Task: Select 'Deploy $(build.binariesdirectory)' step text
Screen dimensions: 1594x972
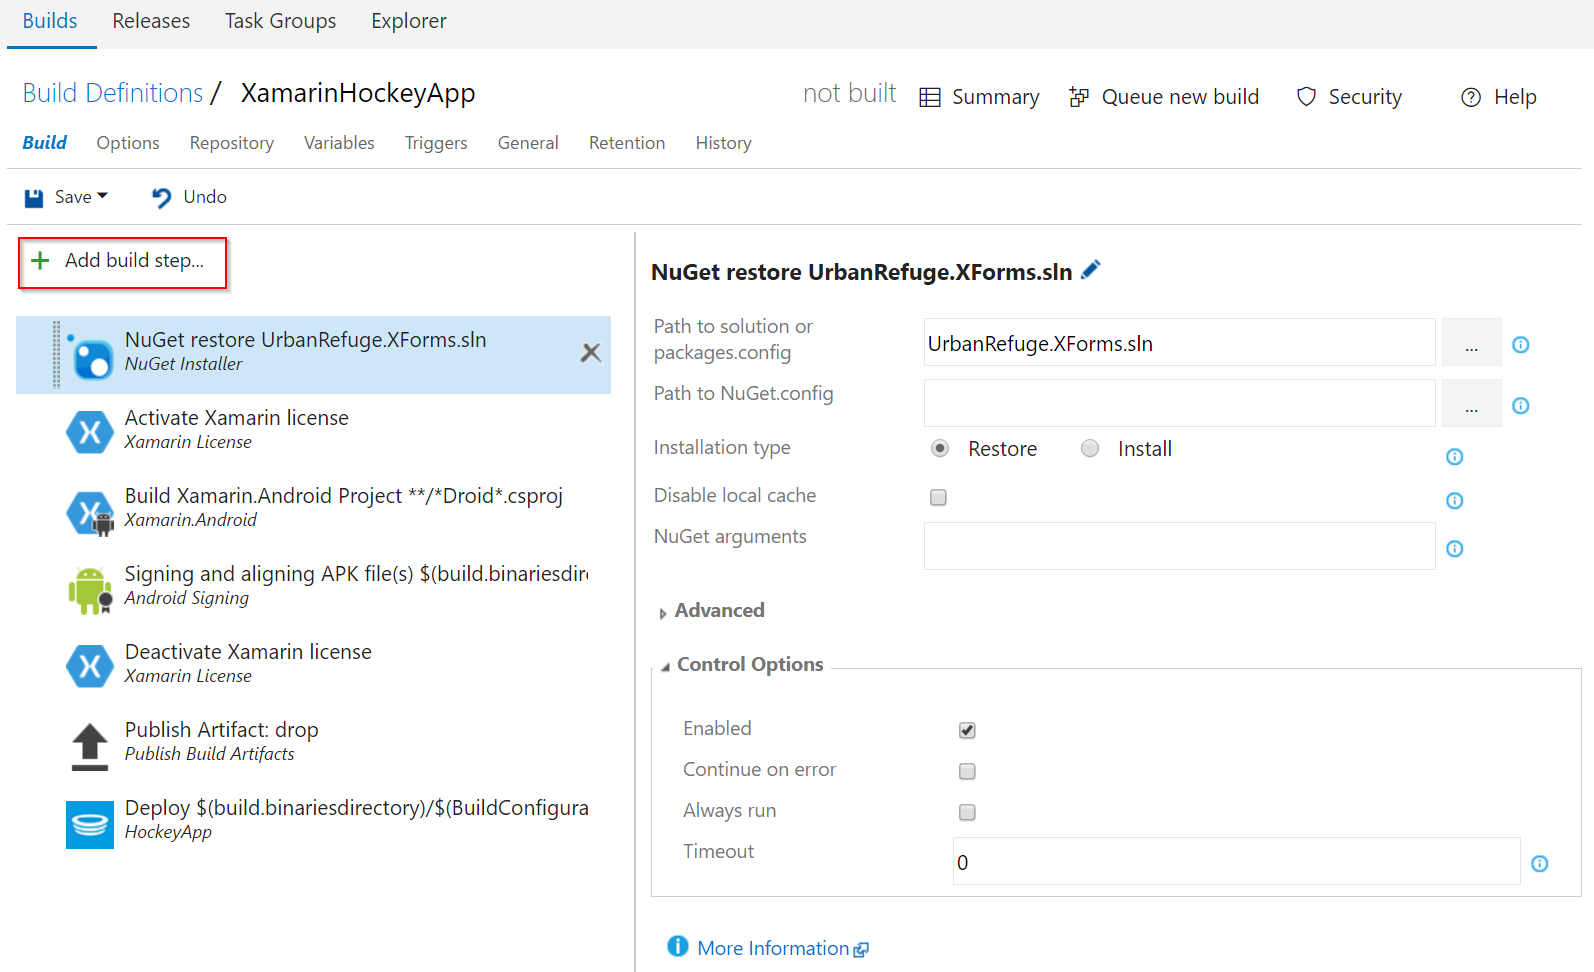Action: point(357,808)
